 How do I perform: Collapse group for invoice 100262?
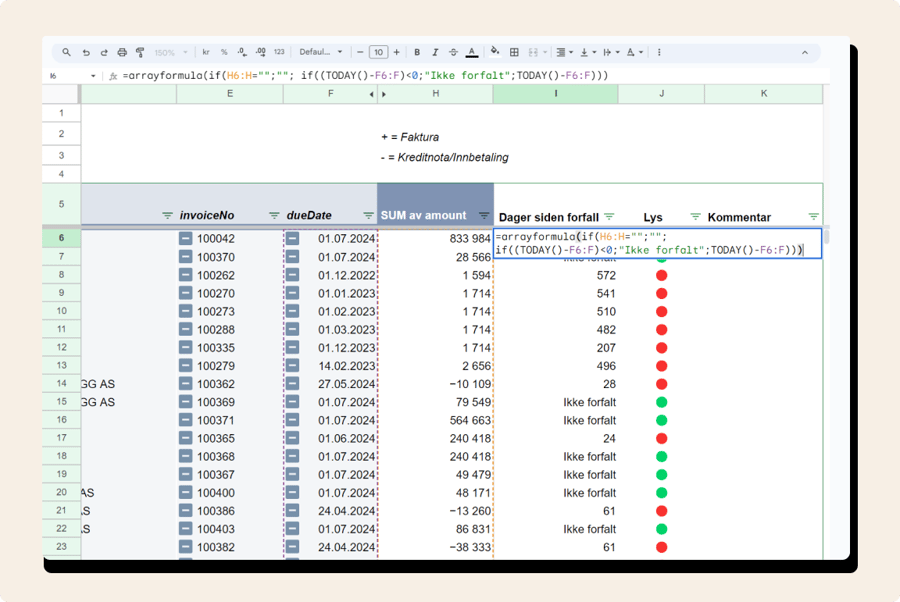pos(185,275)
